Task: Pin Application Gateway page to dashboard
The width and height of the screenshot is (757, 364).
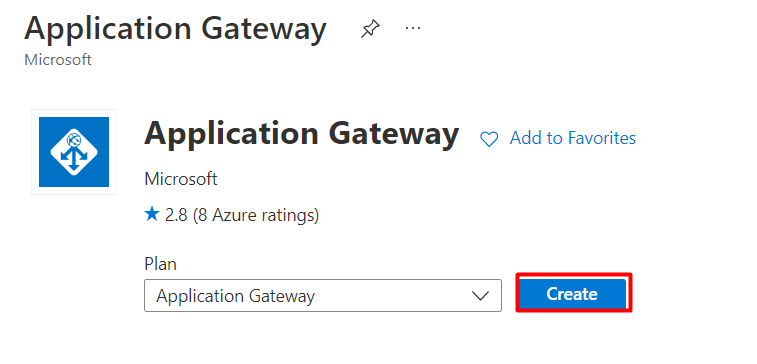Action: coord(370,30)
